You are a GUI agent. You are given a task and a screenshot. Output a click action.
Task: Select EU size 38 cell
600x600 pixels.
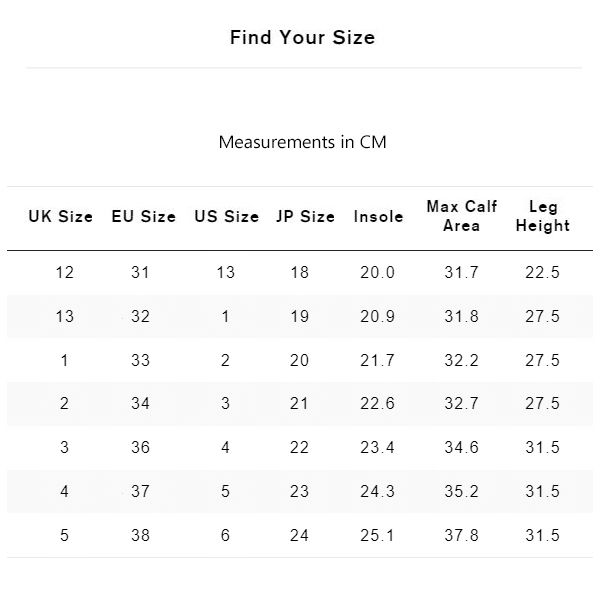[141, 536]
